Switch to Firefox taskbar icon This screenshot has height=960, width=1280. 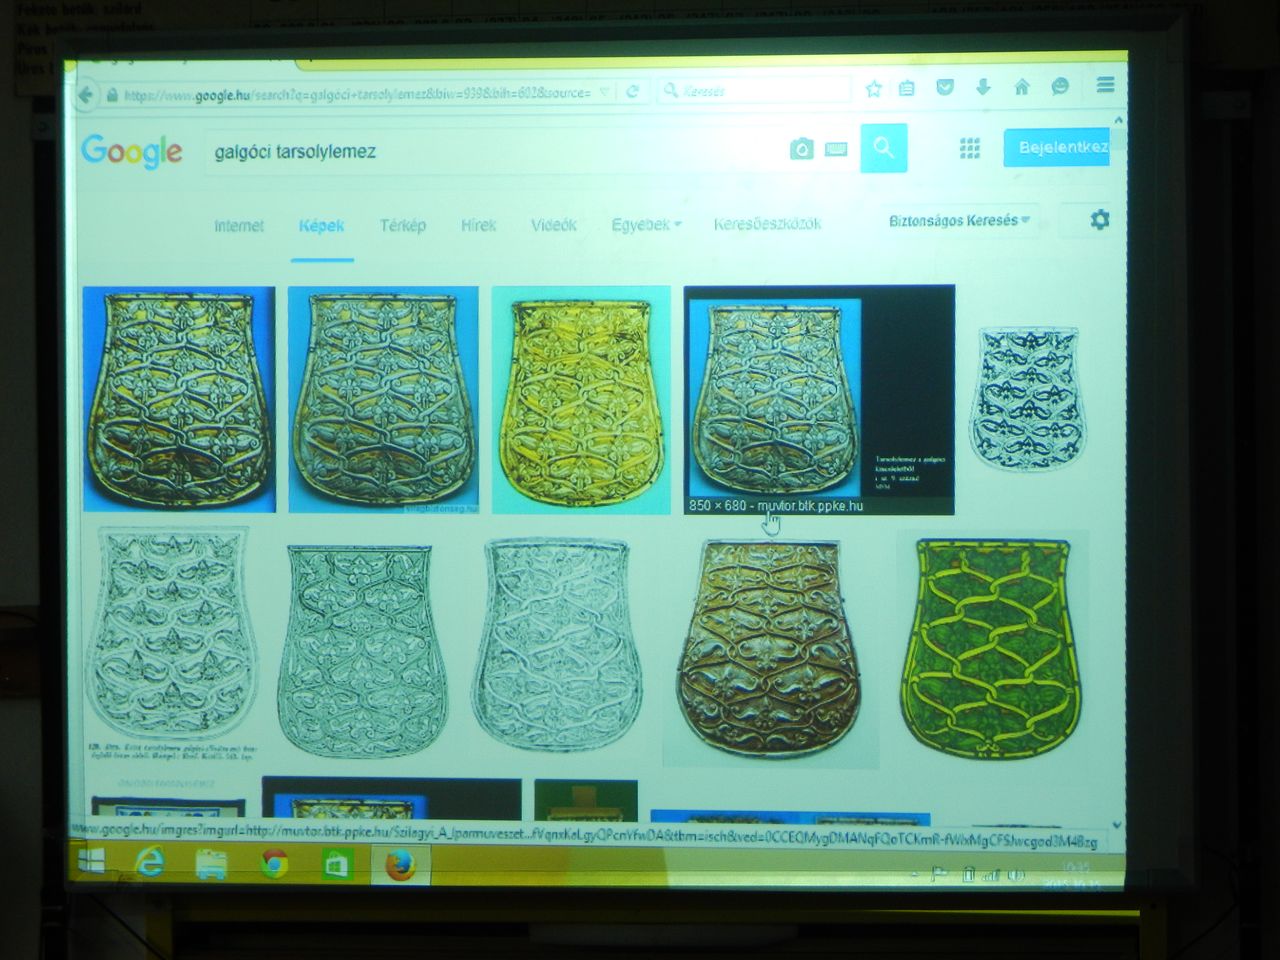[400, 865]
